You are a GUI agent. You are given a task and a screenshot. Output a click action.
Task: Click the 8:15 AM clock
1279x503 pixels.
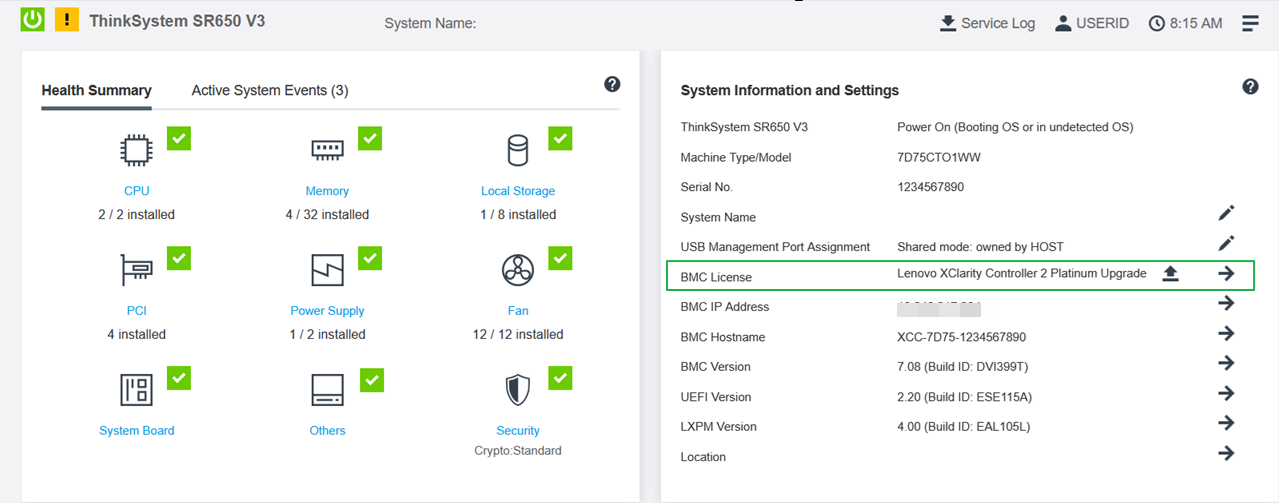pyautogui.click(x=1185, y=23)
